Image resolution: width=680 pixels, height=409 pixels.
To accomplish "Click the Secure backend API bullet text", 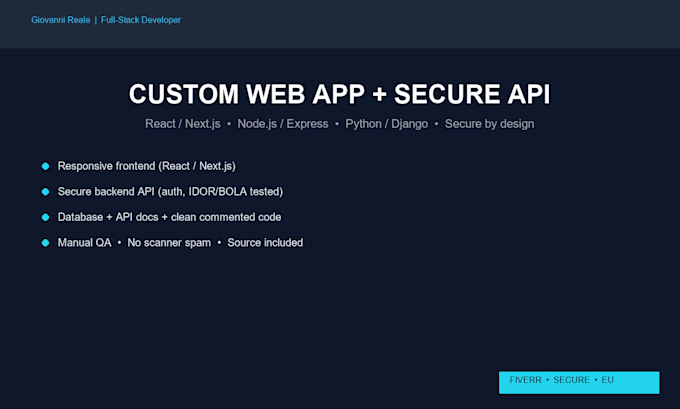I will click(x=170, y=192).
